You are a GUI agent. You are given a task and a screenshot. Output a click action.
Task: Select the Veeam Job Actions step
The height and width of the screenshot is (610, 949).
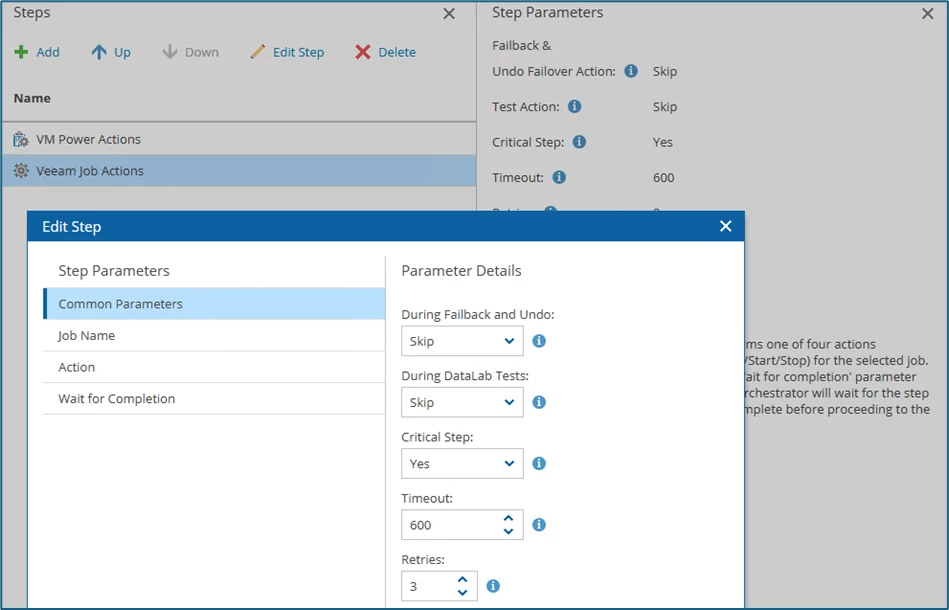(x=90, y=171)
